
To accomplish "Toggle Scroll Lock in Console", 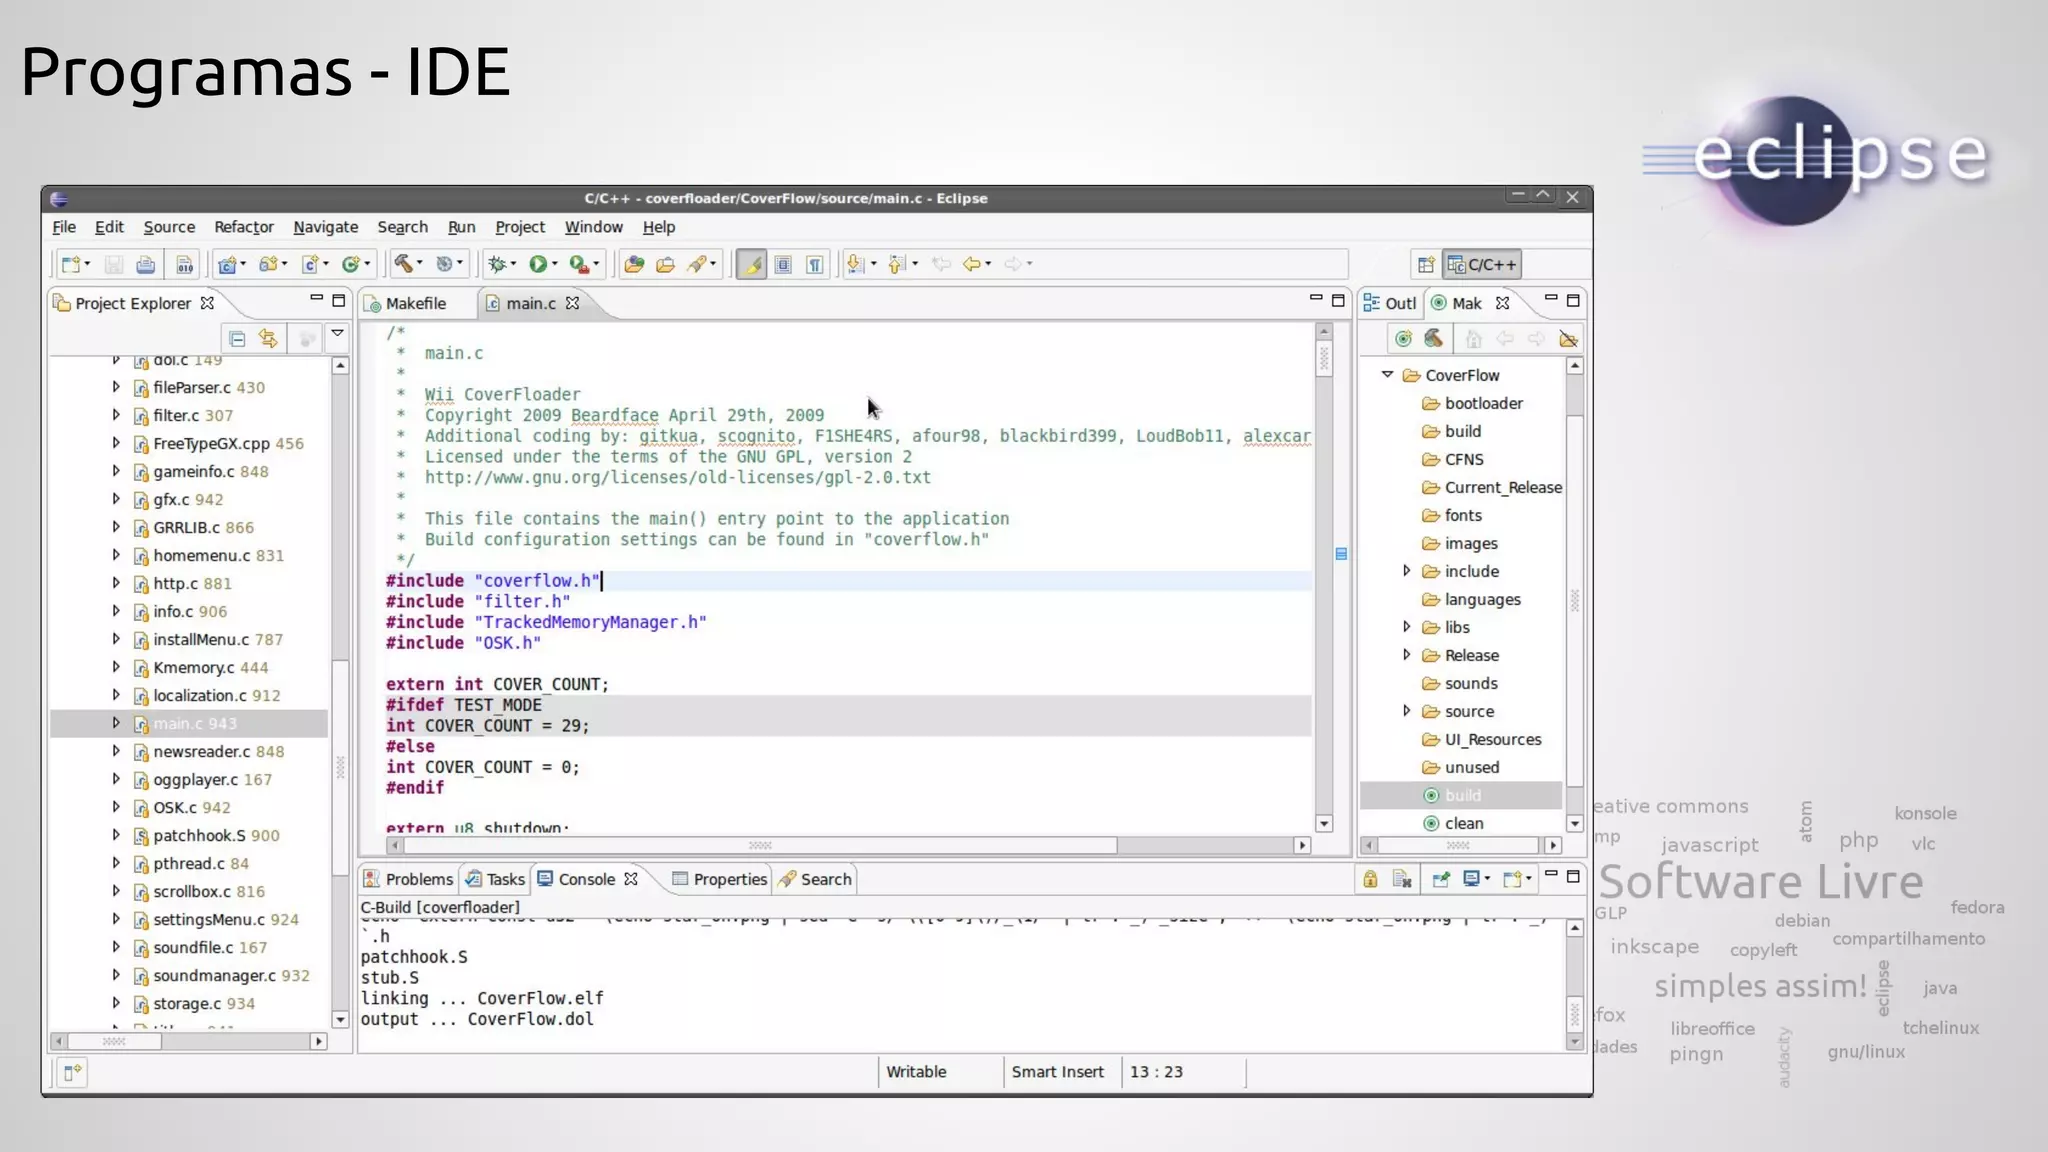I will 1370,879.
